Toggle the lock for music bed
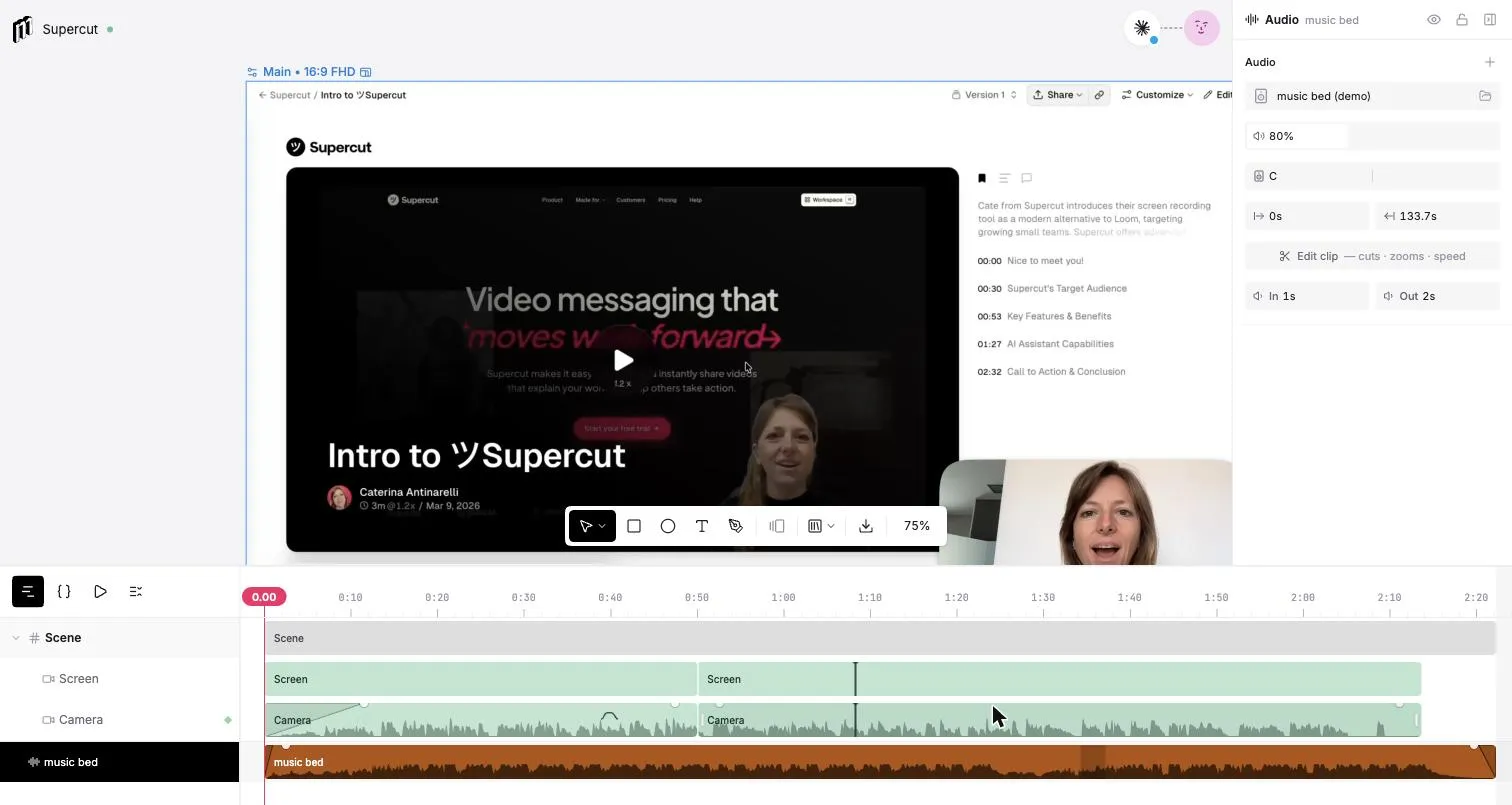This screenshot has height=805, width=1512. click(1462, 20)
